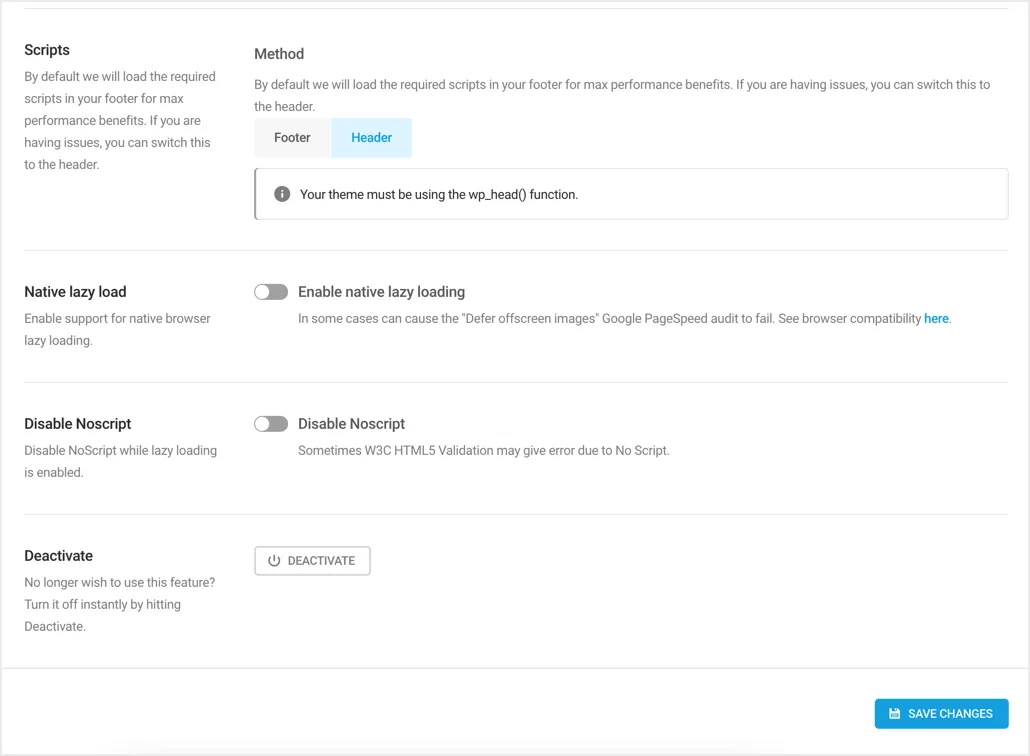The image size is (1030, 756).
Task: Select the Footer script method
Action: click(292, 138)
